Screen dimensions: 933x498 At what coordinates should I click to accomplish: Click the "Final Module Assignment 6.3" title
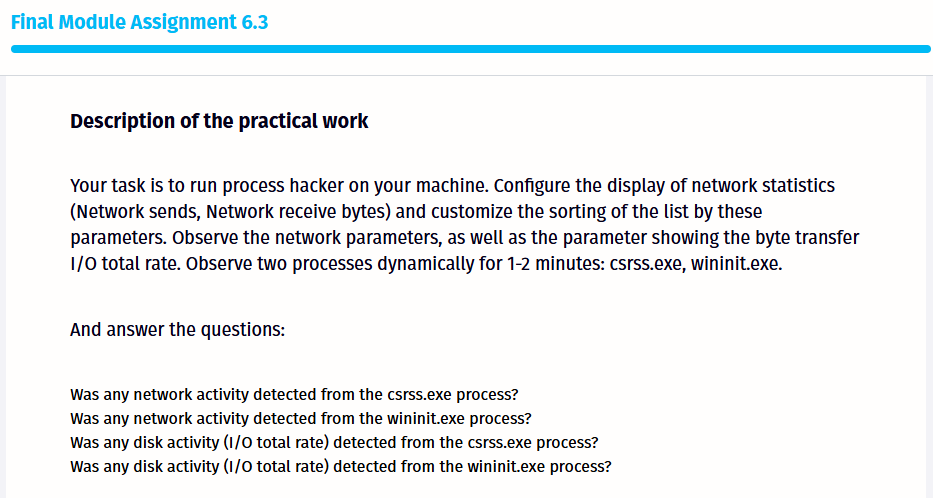pyautogui.click(x=139, y=22)
